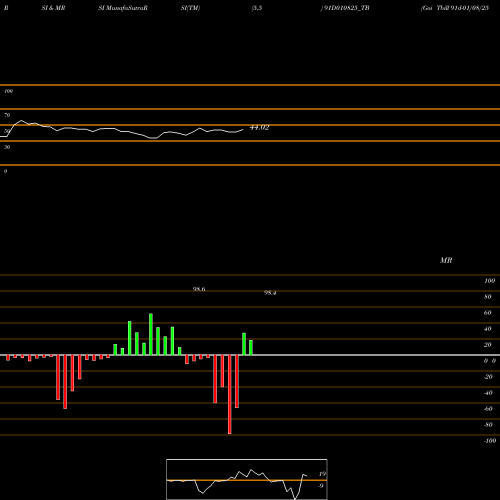Click the 30 level label on RSI axis
The width and height of the screenshot is (500, 500).
[x=7, y=147]
